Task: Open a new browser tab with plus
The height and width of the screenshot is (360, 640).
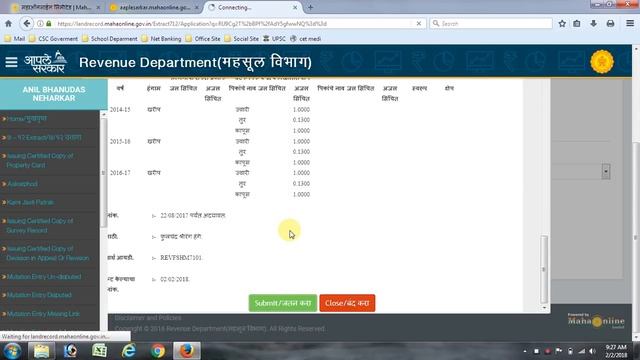Action: (310, 7)
